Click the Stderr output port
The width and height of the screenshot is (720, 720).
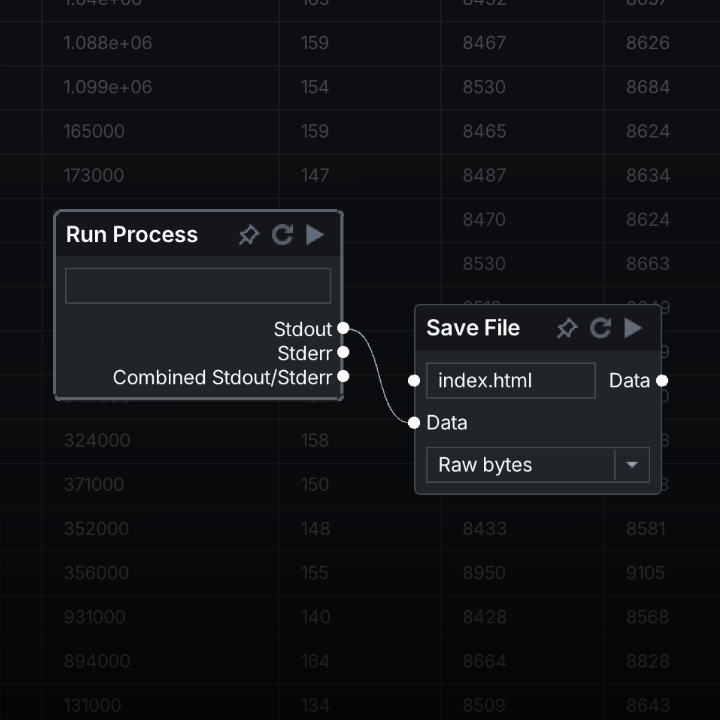pos(343,352)
